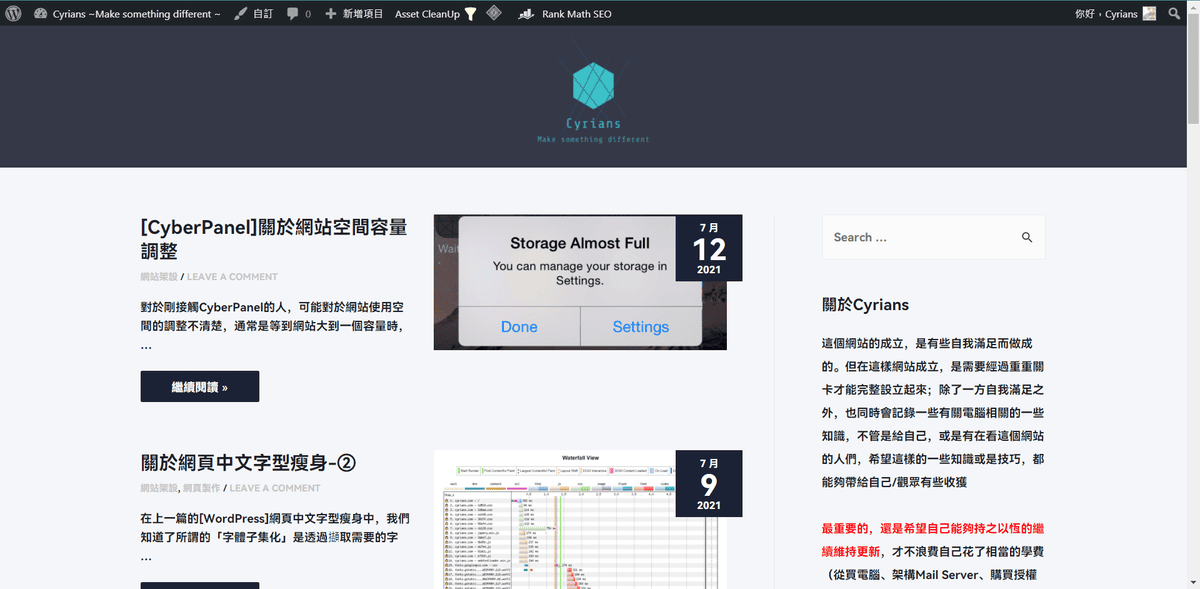
Task: Open the WordPress logo menu
Action: [x=12, y=14]
